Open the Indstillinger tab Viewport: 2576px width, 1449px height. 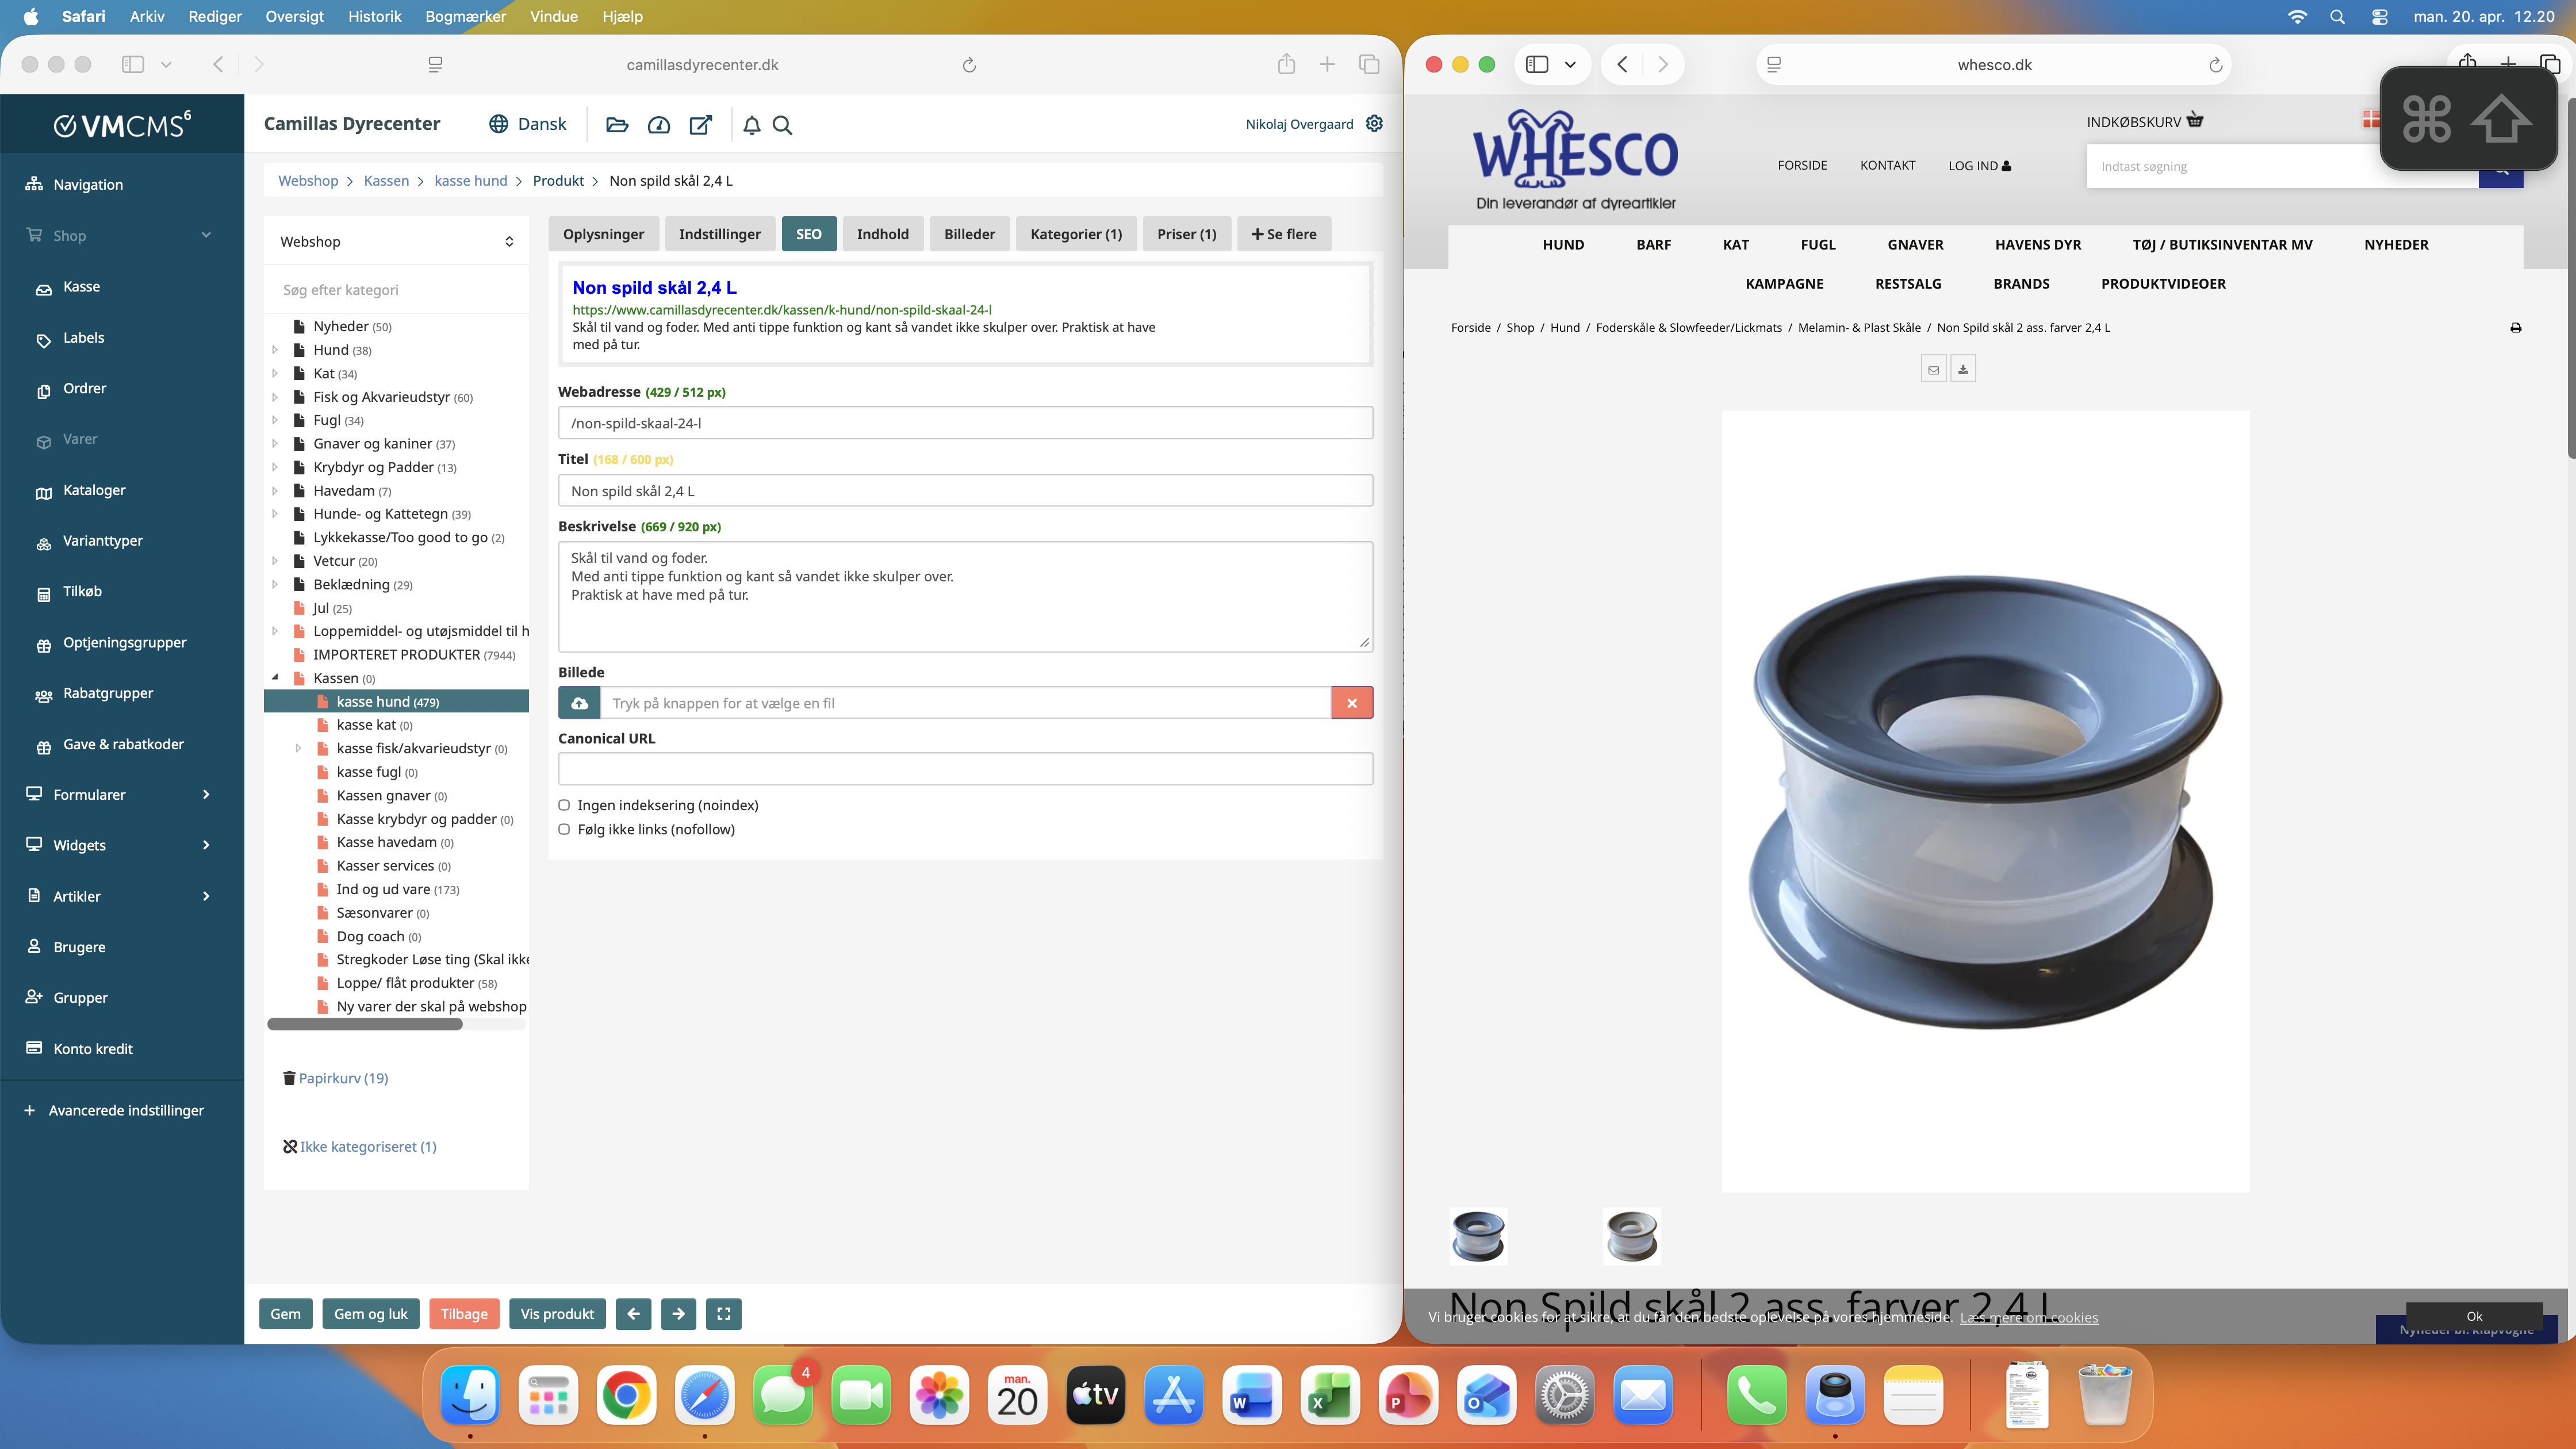pyautogui.click(x=719, y=234)
